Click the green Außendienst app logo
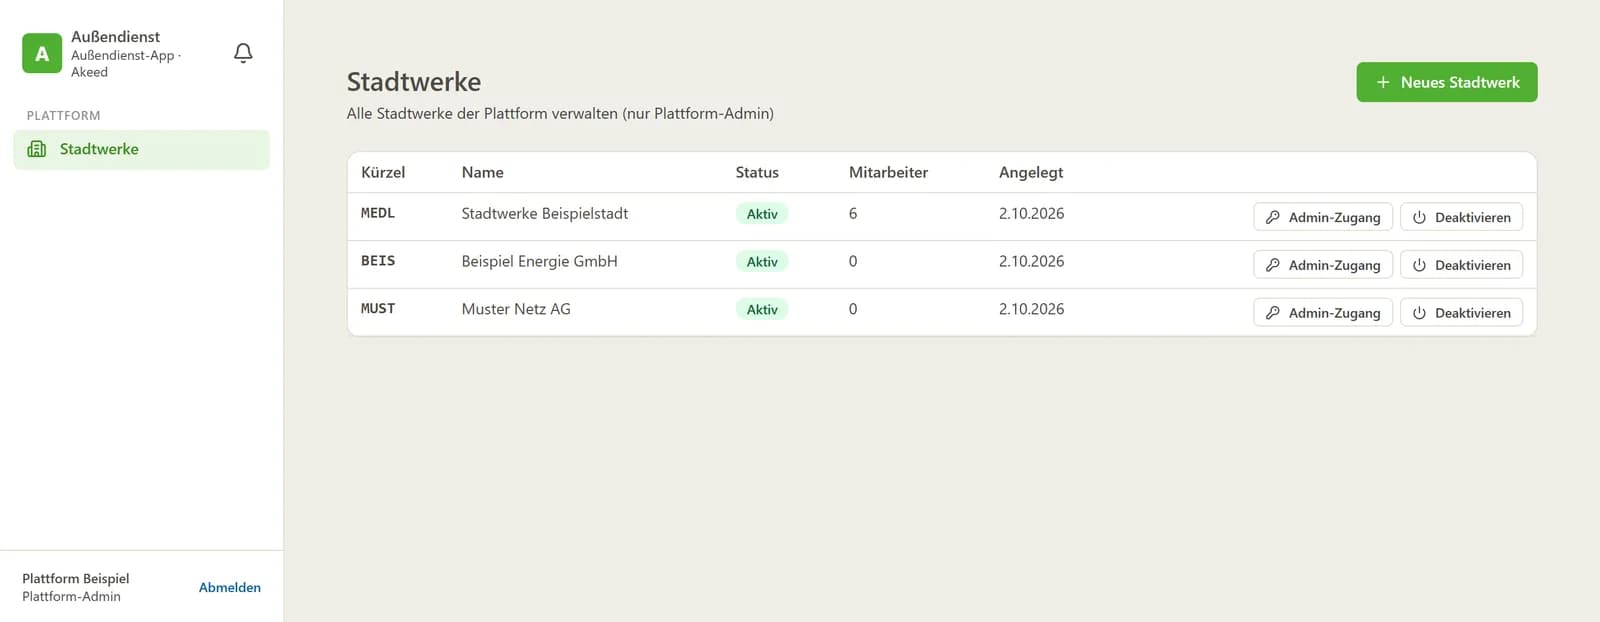1600x622 pixels. [x=42, y=54]
